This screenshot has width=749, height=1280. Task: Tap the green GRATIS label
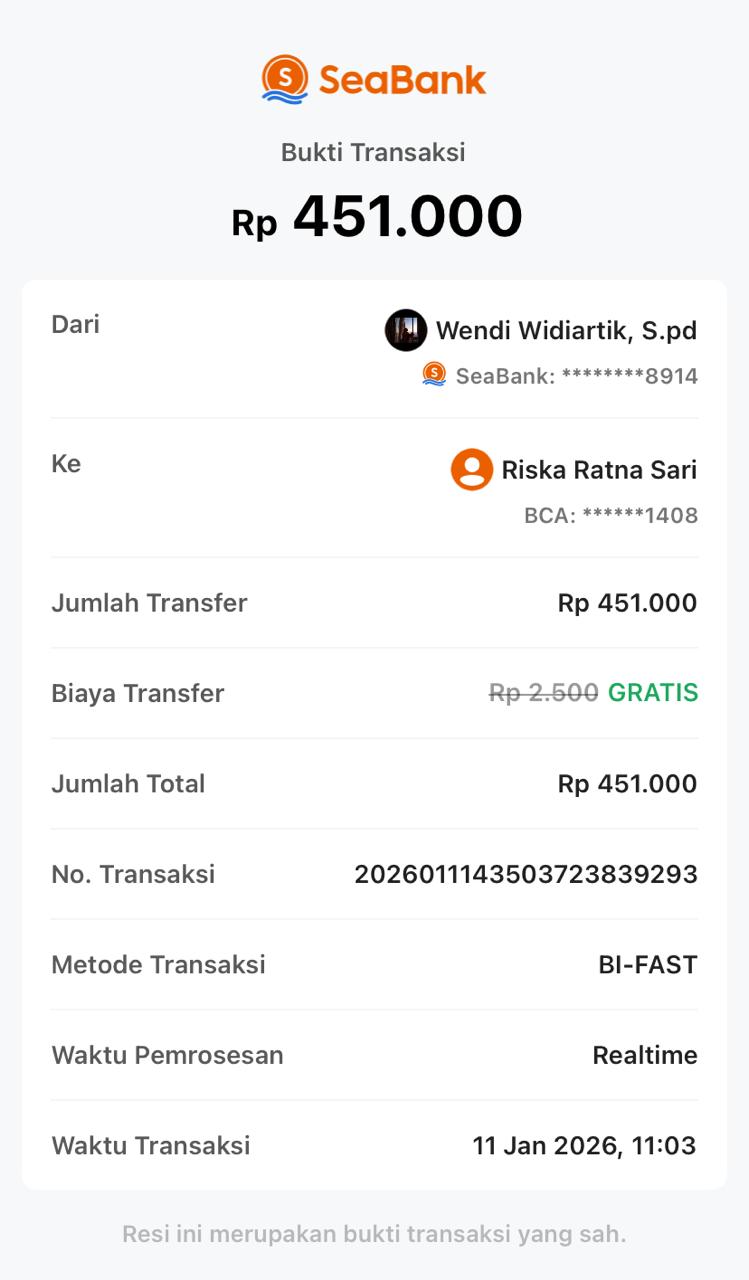tap(653, 693)
